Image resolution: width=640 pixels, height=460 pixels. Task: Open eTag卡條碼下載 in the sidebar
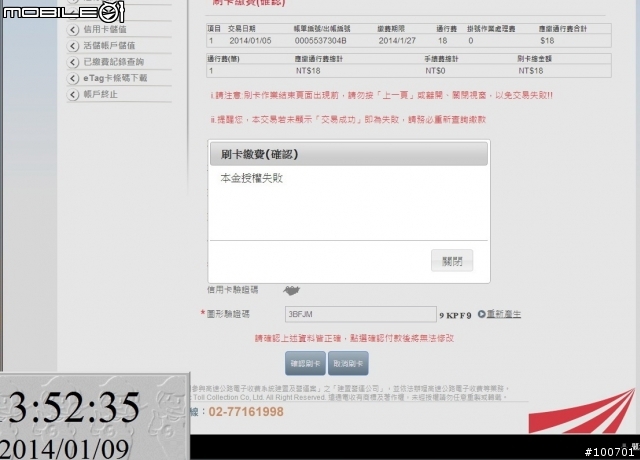tap(115, 78)
